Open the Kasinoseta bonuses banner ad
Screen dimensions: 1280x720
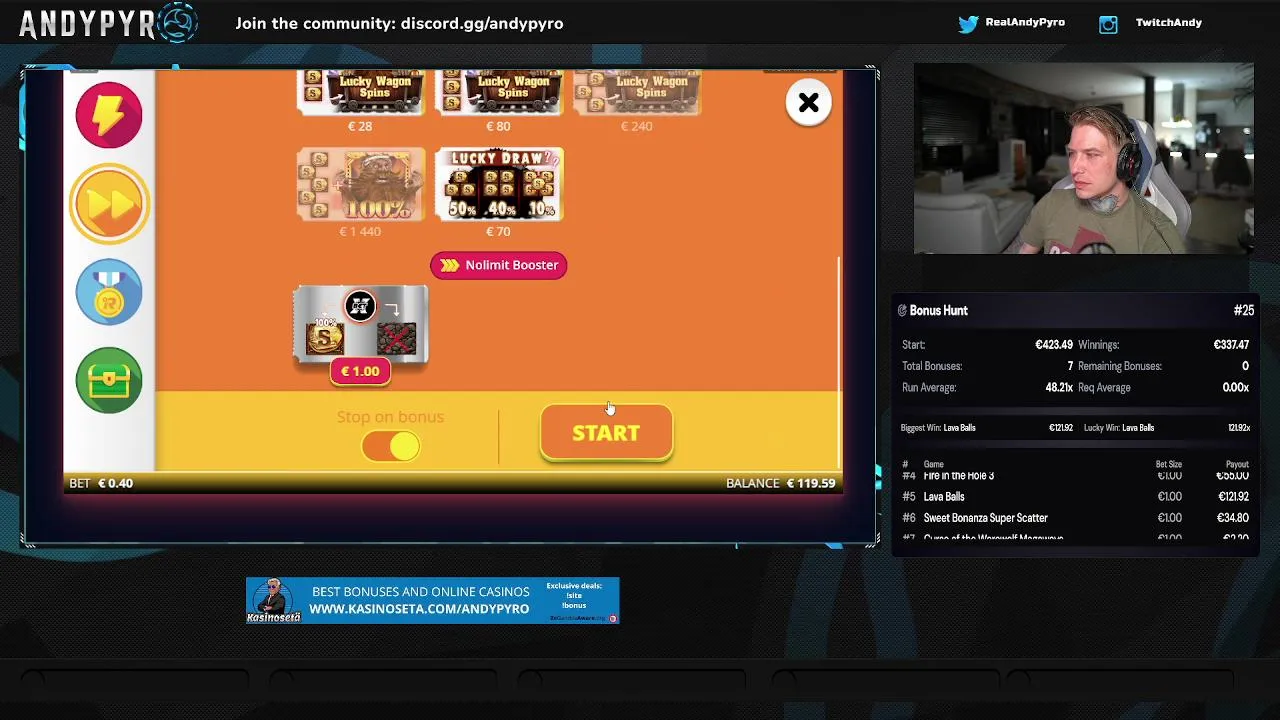(x=432, y=600)
